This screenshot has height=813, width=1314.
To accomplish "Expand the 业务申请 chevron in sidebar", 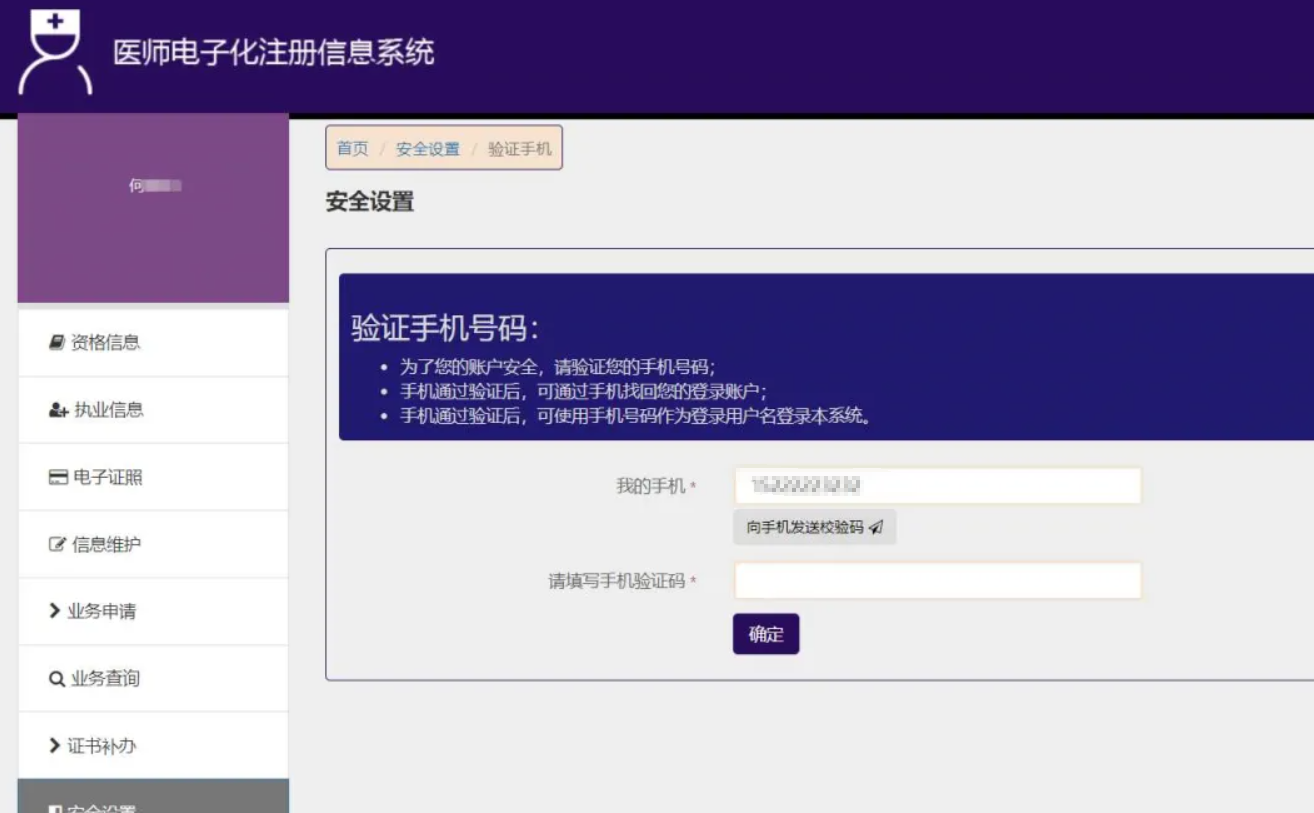I will pyautogui.click(x=55, y=611).
